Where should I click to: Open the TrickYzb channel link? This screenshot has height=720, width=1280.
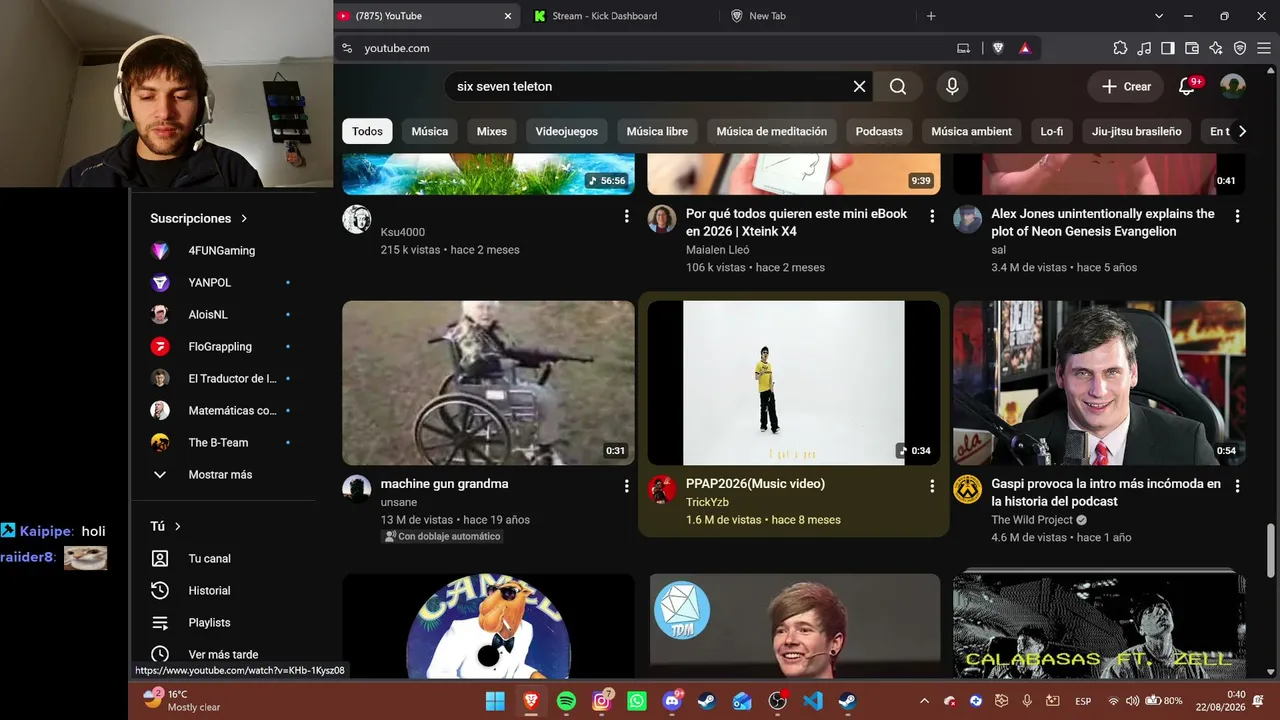[707, 502]
